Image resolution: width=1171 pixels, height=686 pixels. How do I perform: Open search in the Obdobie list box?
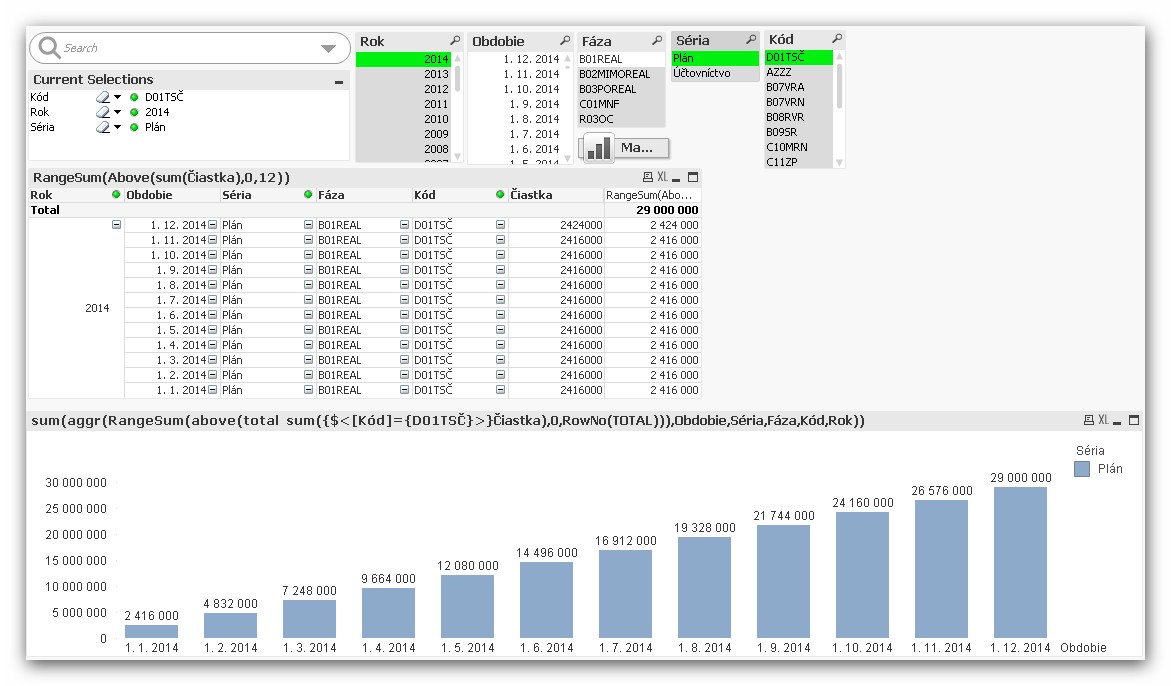click(567, 41)
